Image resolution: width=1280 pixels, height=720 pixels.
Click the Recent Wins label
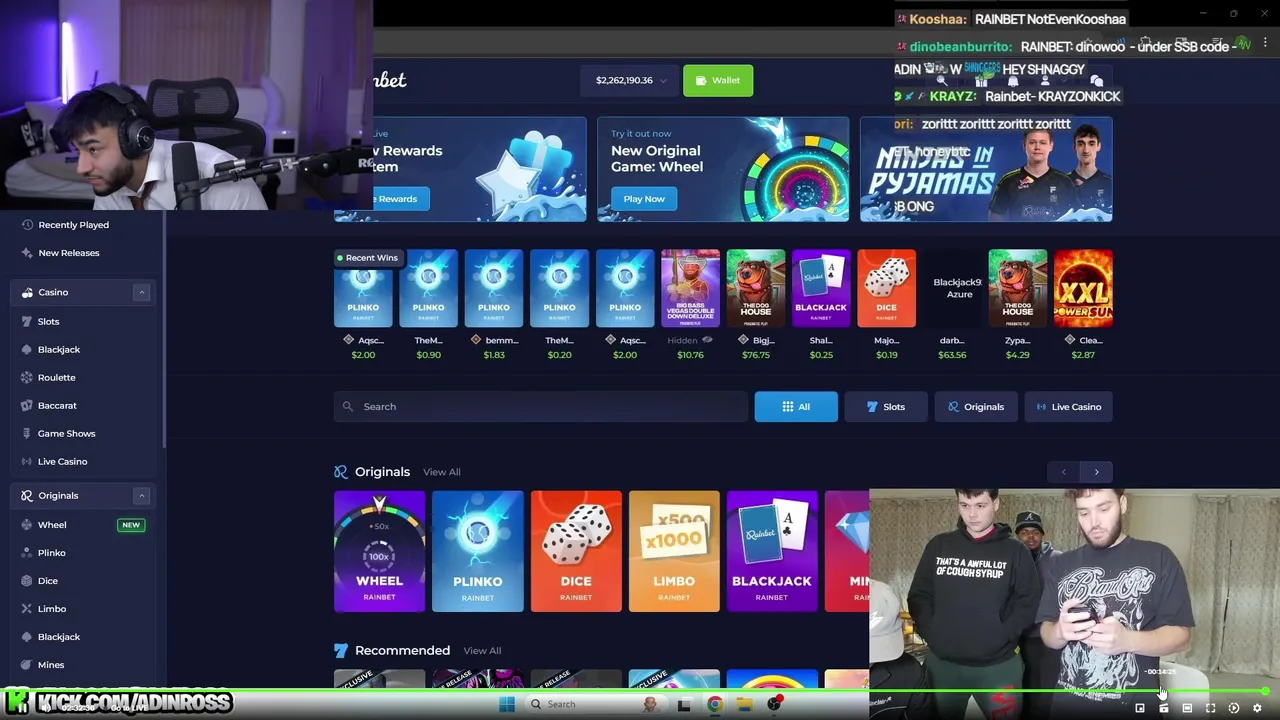coord(371,258)
